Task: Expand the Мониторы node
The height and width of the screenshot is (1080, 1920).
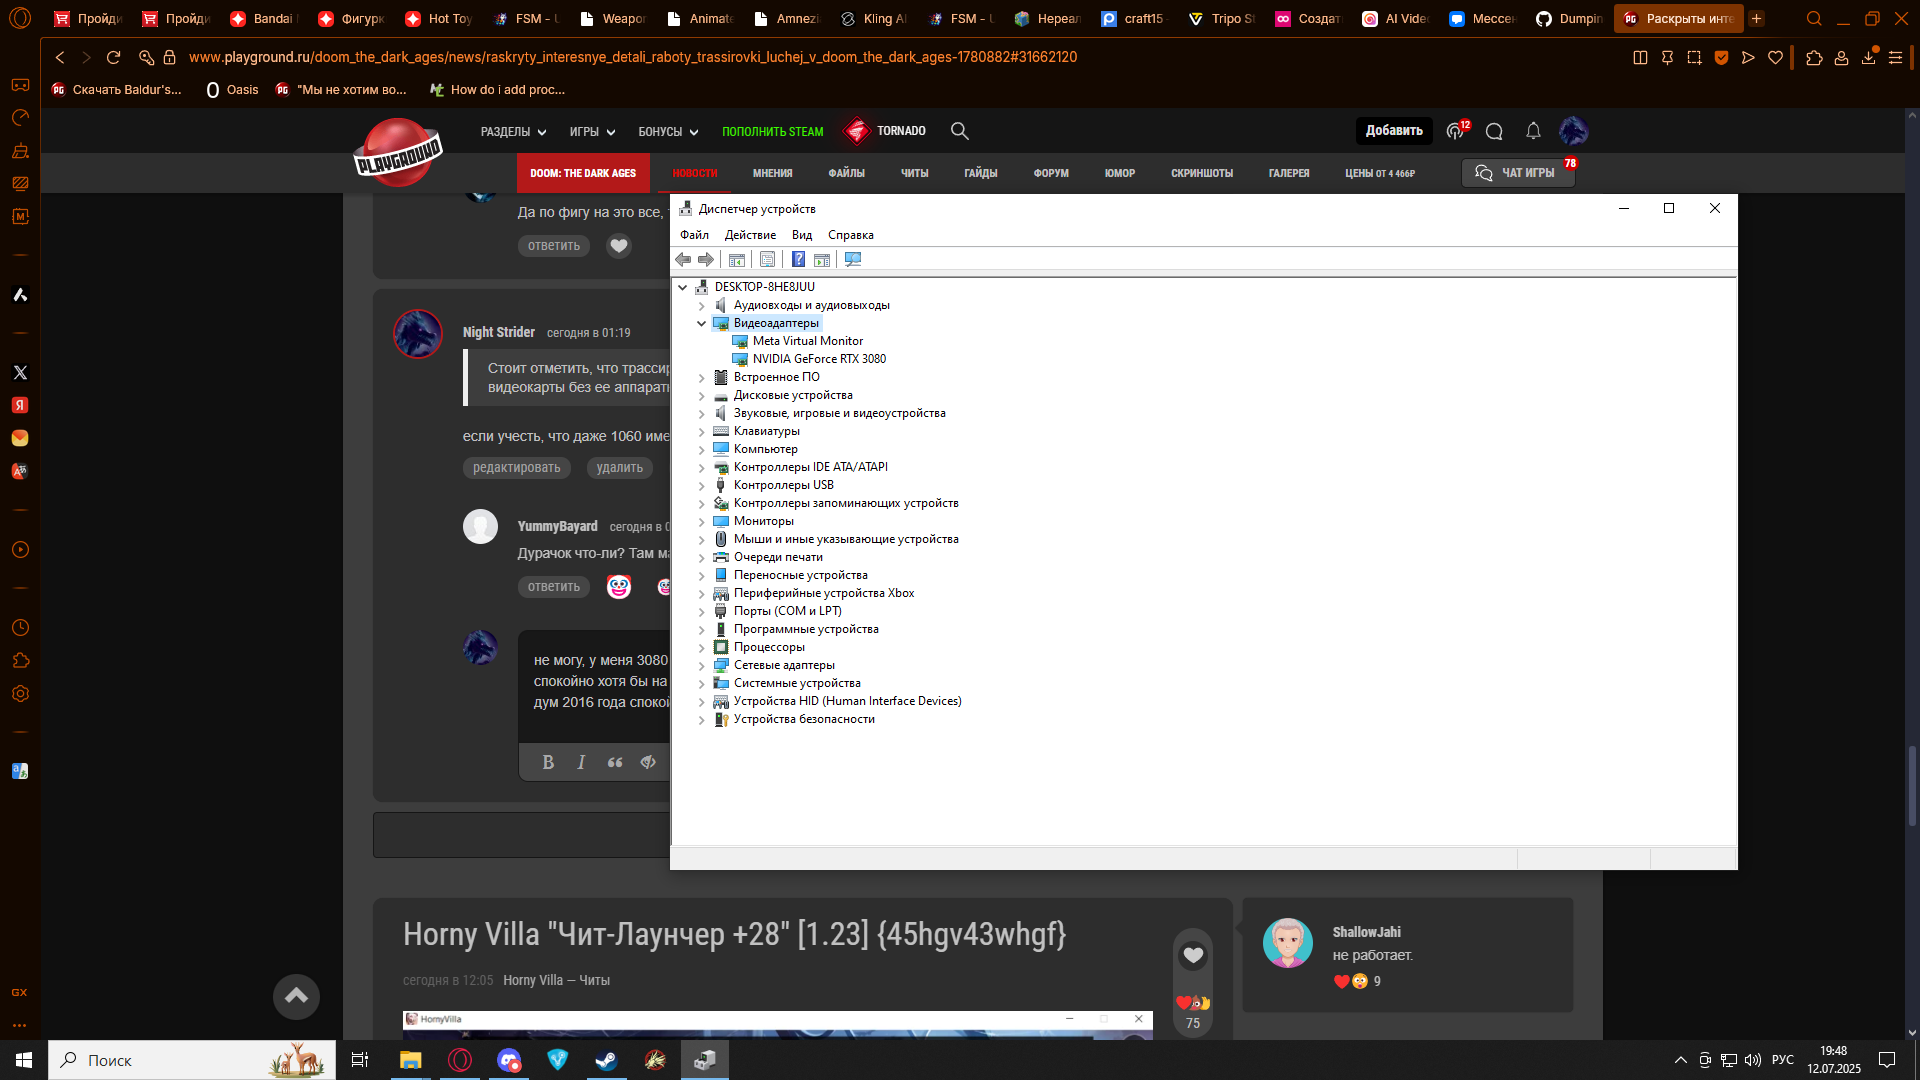Action: click(702, 522)
